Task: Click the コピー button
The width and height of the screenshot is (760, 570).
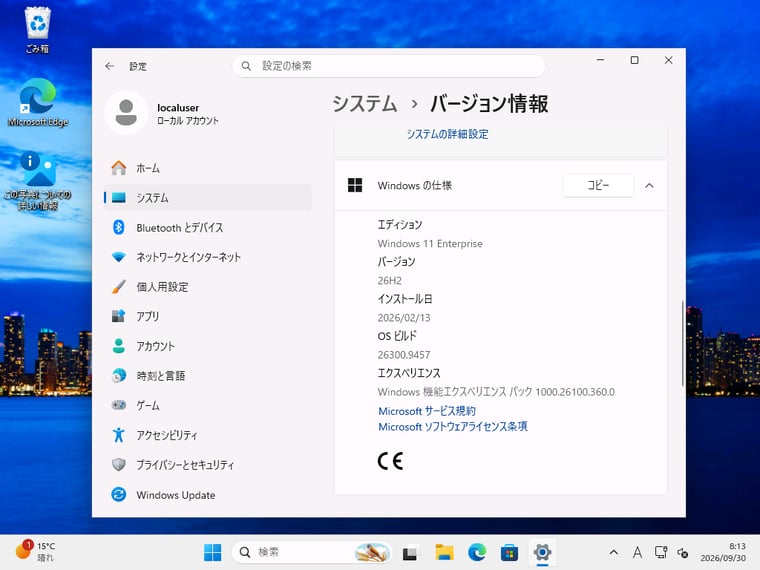Action: [598, 185]
